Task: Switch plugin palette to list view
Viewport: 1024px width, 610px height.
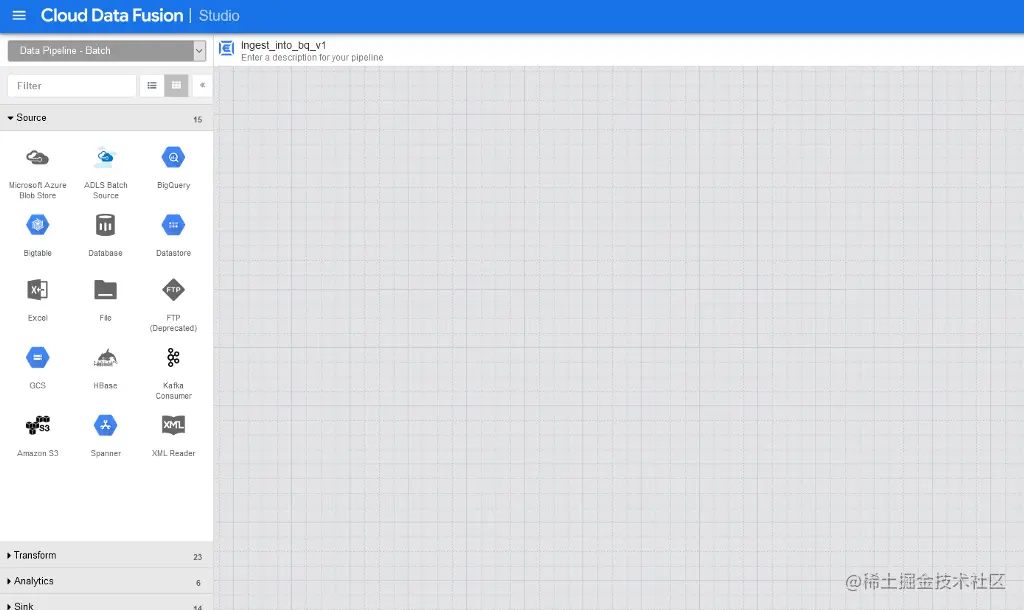Action: point(152,86)
